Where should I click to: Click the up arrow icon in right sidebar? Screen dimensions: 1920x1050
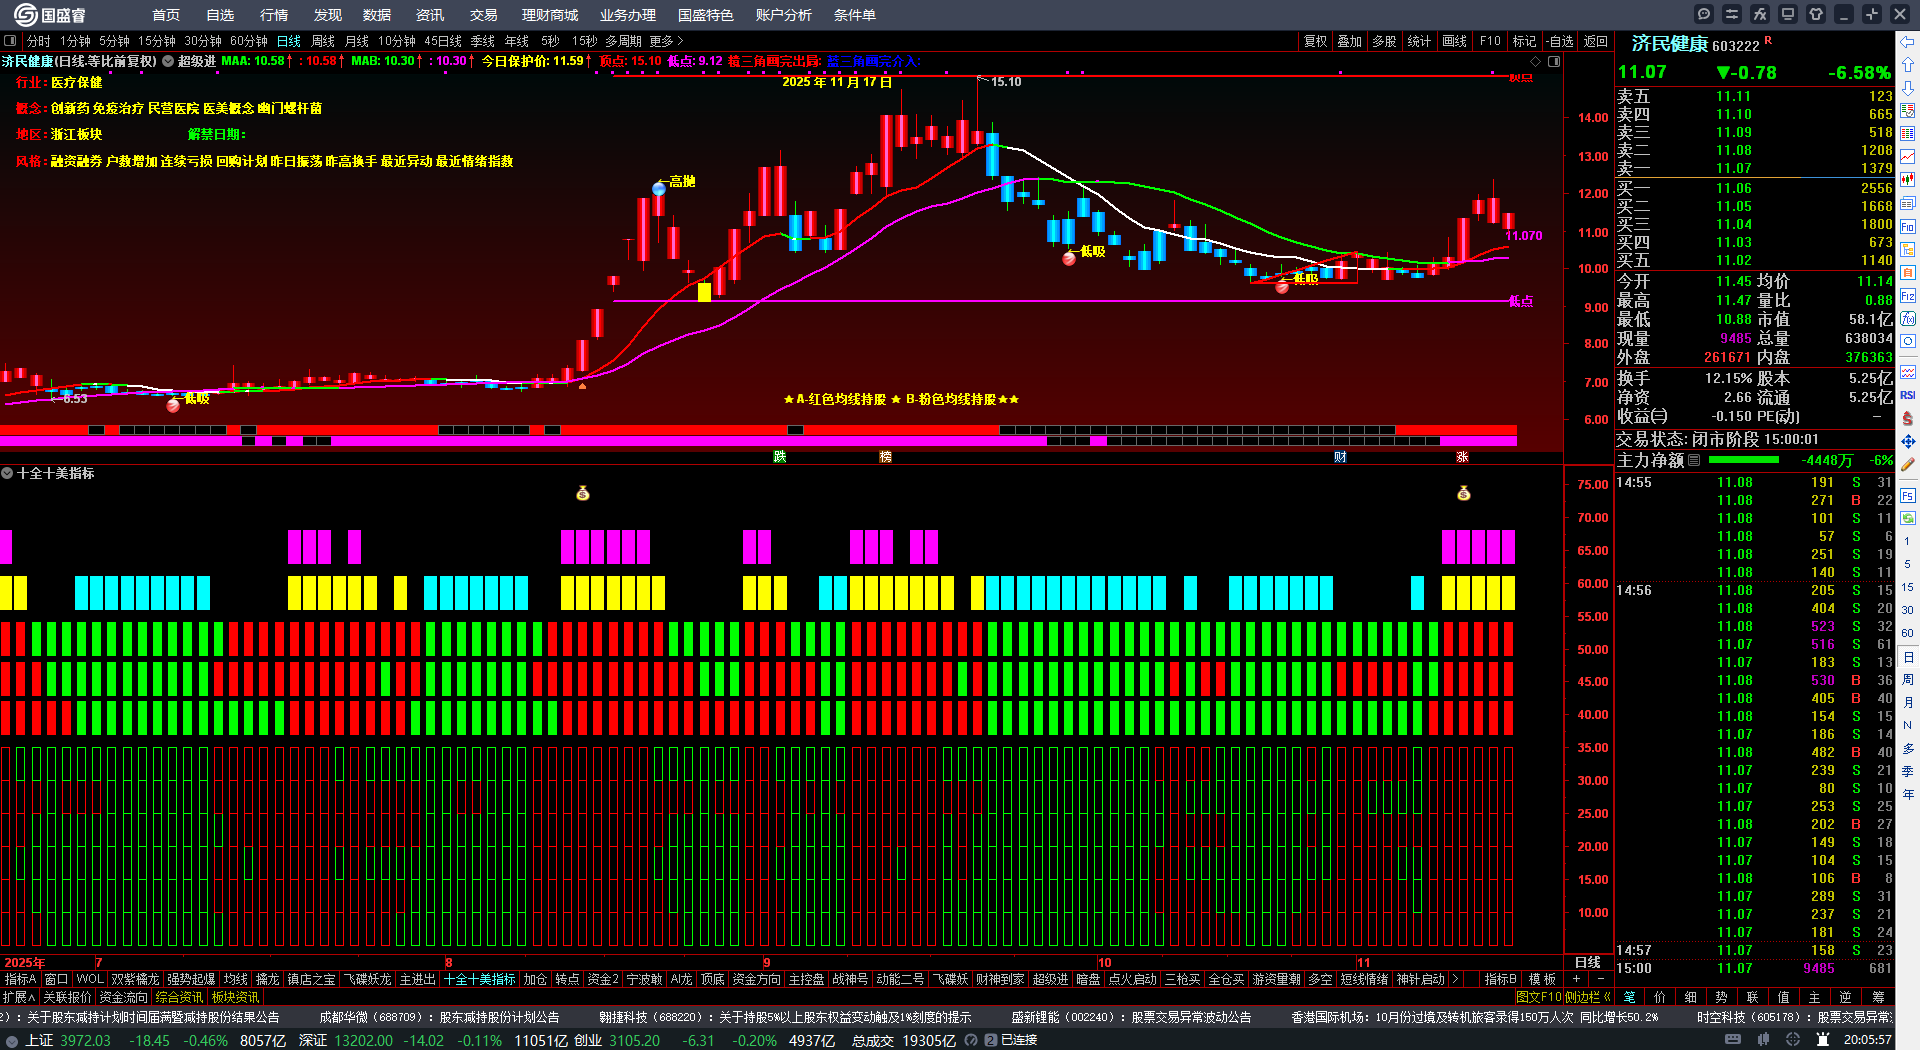point(1908,65)
